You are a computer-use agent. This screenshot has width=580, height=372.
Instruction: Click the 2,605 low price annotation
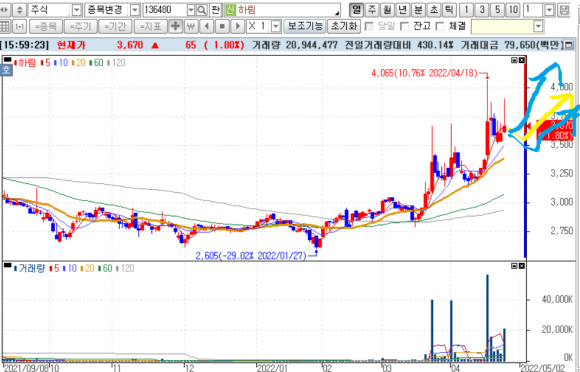[x=251, y=256]
